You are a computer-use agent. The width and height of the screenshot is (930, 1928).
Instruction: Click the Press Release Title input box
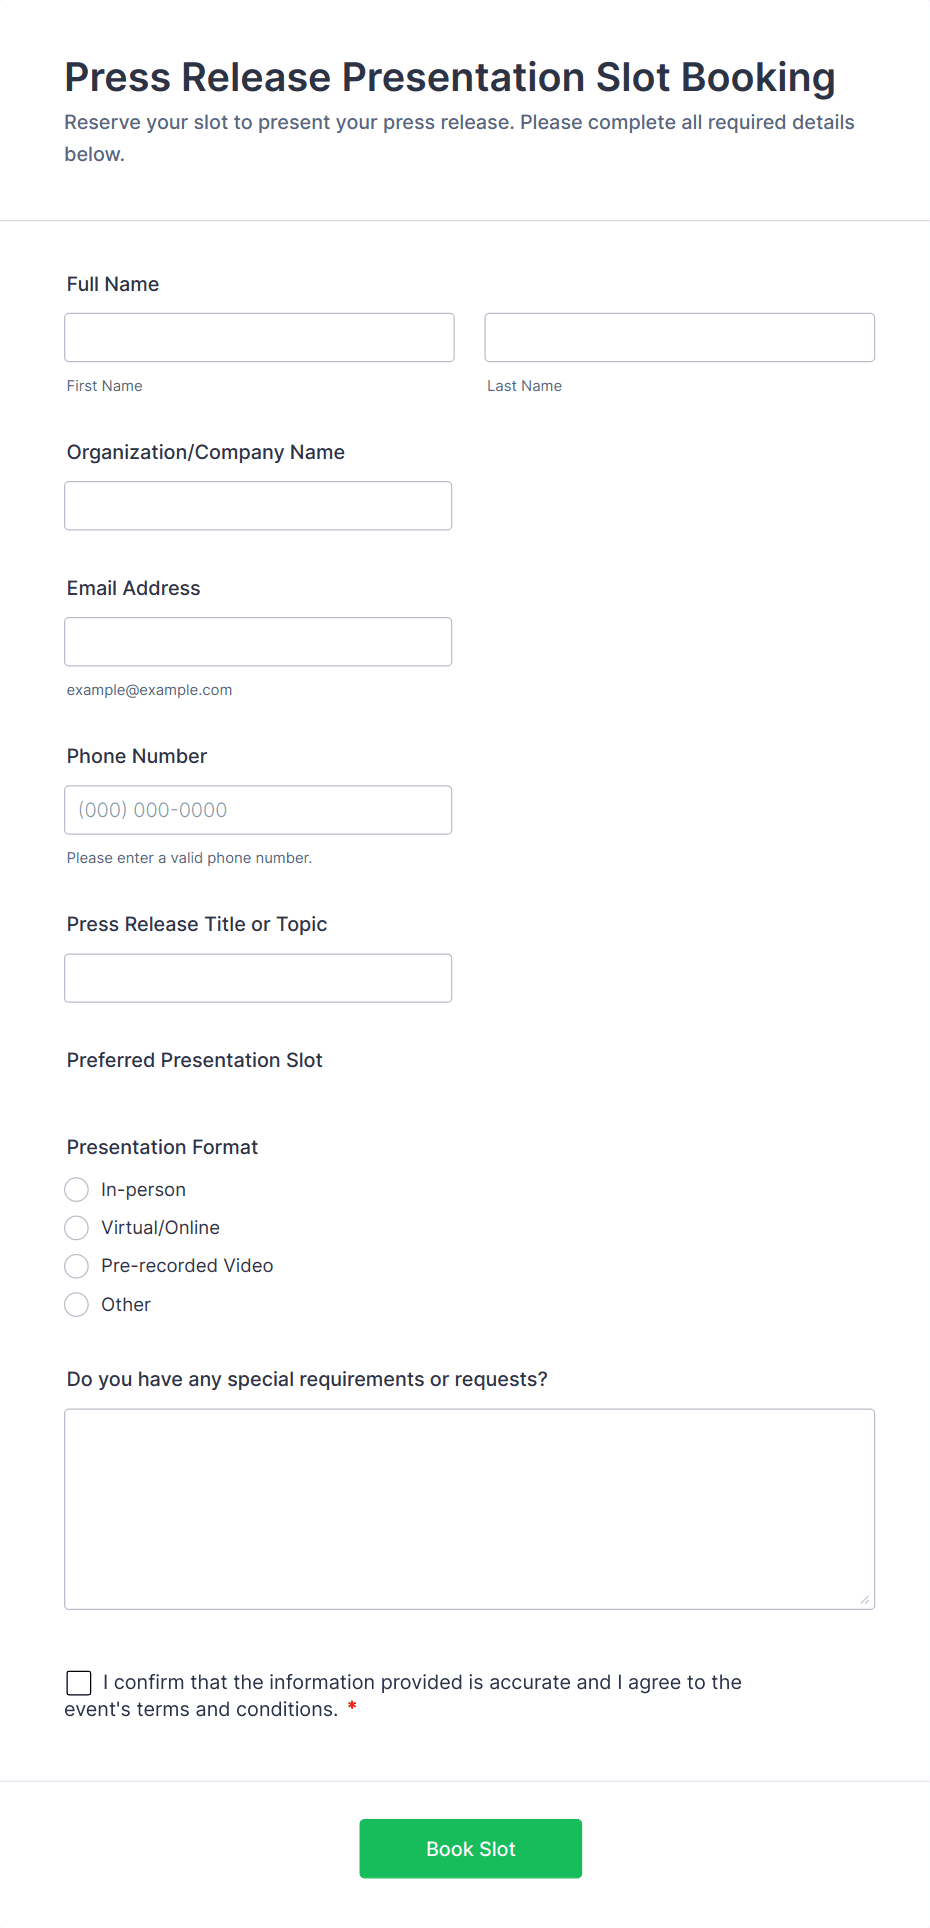(258, 978)
